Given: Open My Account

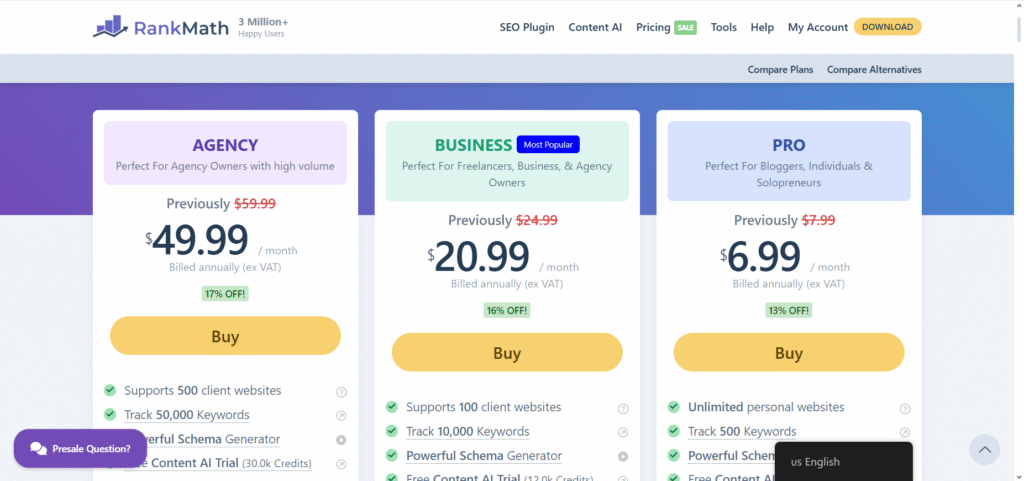Looking at the screenshot, I should [x=818, y=27].
